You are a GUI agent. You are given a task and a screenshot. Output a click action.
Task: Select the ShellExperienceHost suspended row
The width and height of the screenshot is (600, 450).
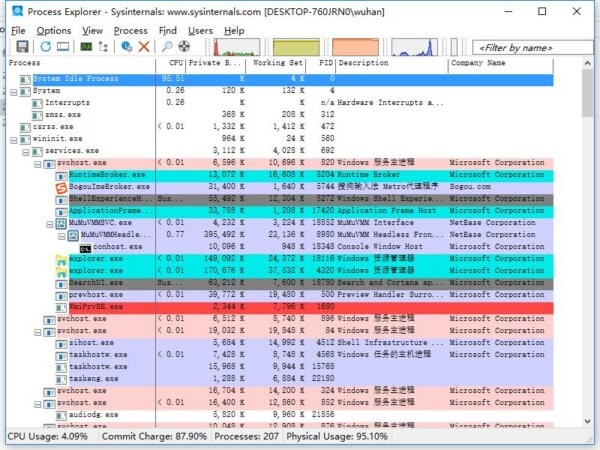[x=280, y=199]
